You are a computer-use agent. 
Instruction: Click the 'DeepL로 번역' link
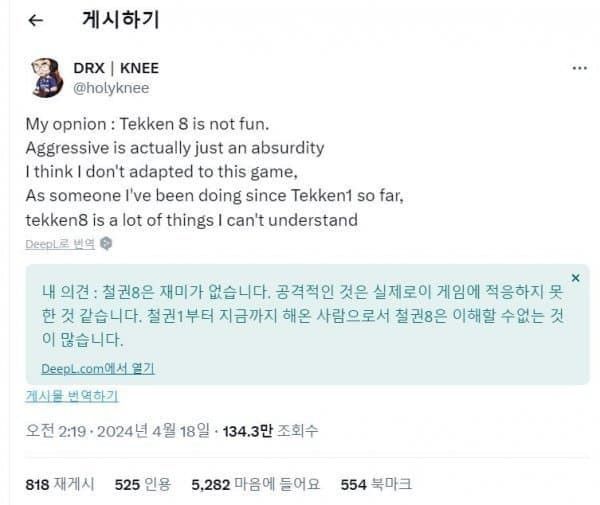pyautogui.click(x=60, y=244)
